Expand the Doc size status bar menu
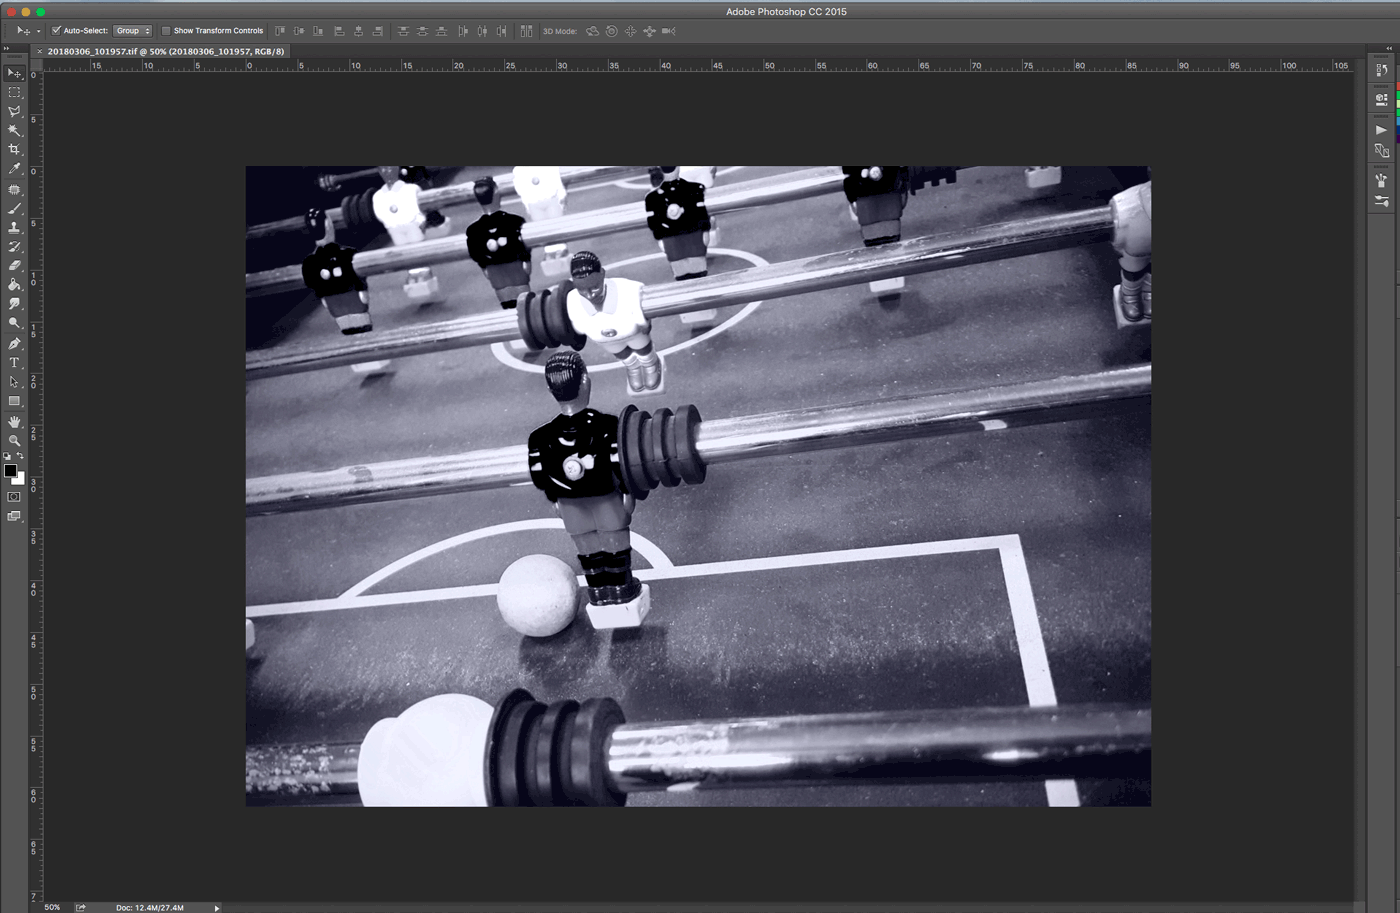This screenshot has width=1400, height=913. coord(216,908)
